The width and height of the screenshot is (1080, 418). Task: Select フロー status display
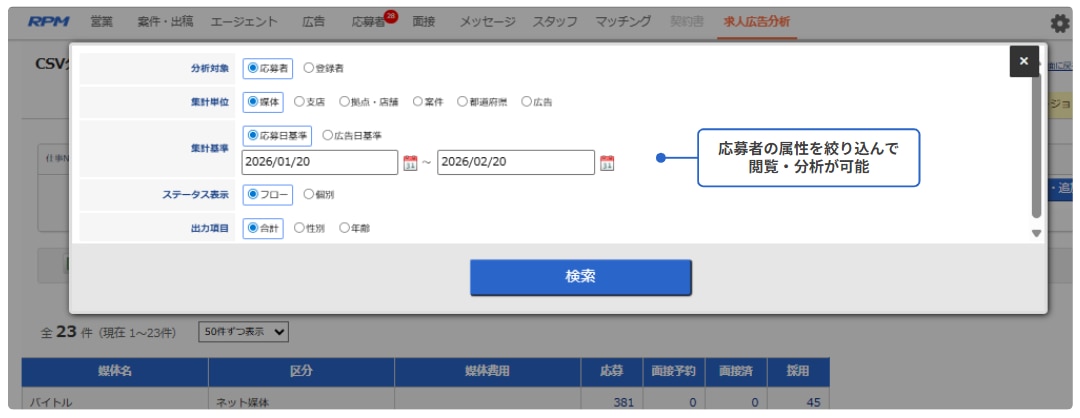click(268, 195)
